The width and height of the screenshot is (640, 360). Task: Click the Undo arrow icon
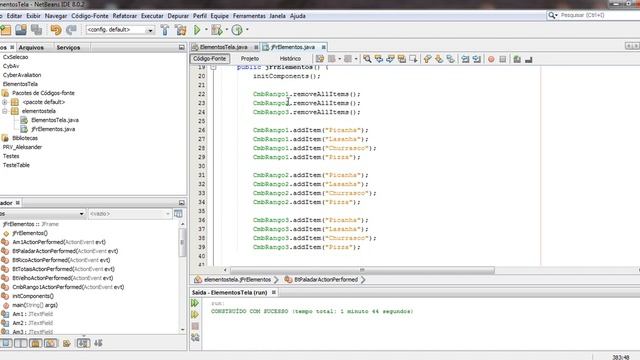coord(56,30)
